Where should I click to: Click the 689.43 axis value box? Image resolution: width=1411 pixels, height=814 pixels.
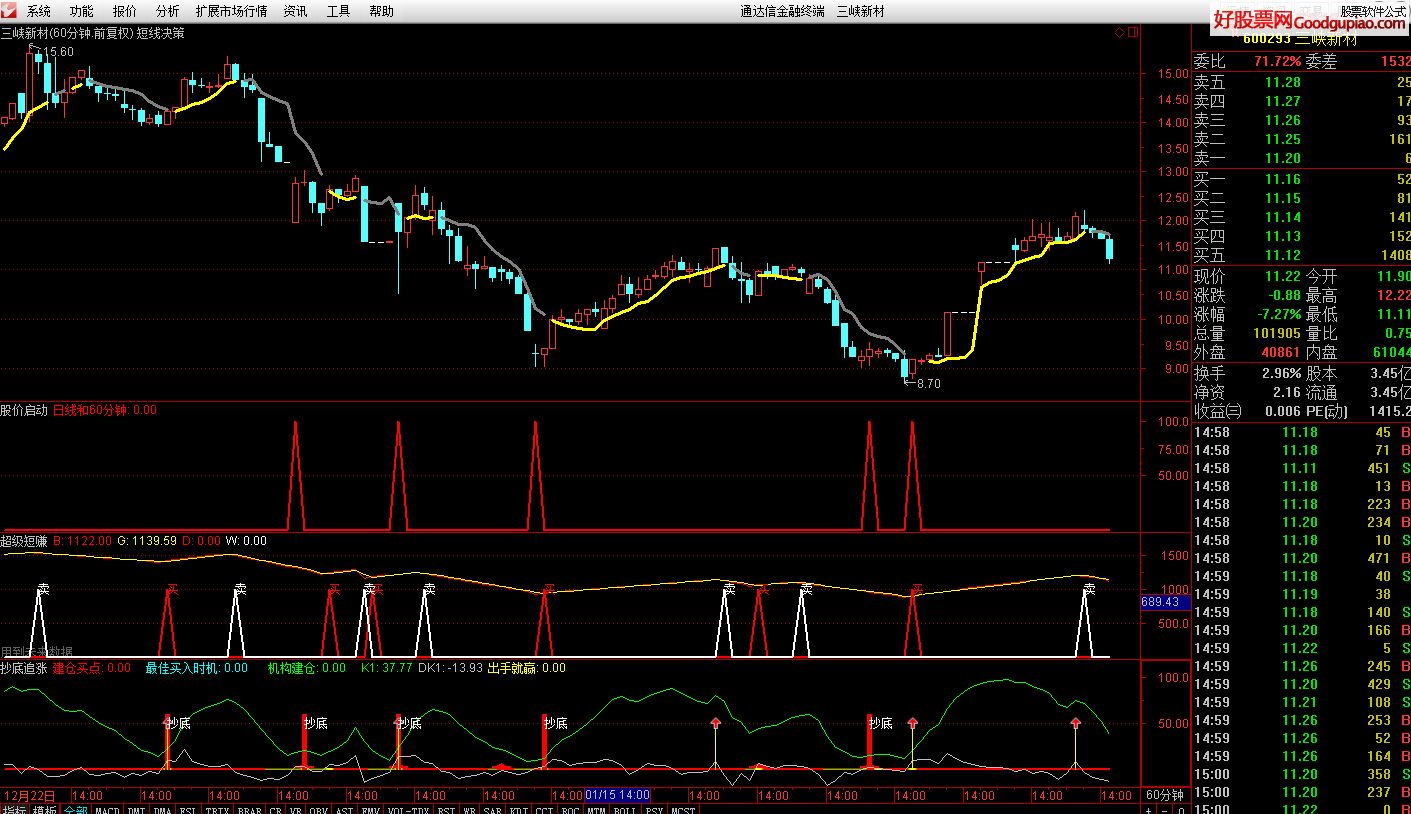coord(1165,602)
